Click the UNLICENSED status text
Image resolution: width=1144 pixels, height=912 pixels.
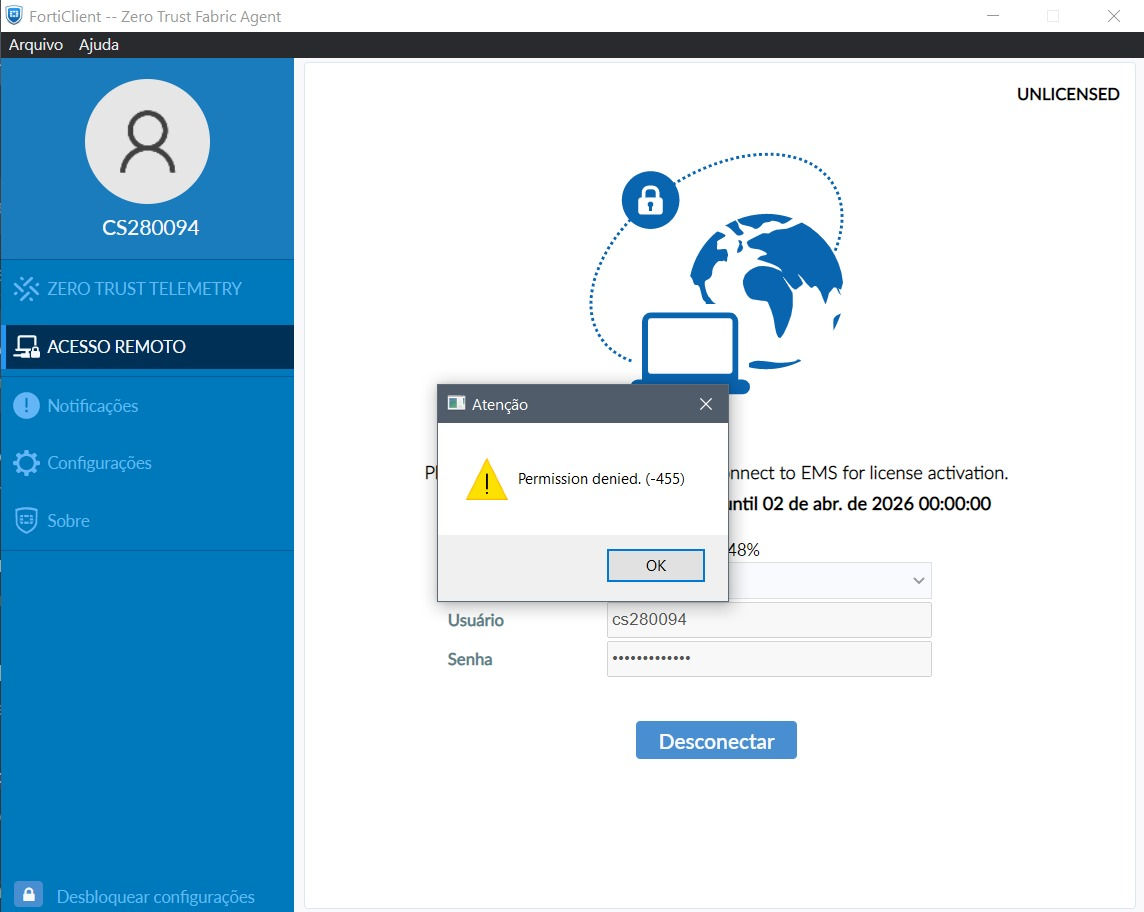coord(1068,94)
